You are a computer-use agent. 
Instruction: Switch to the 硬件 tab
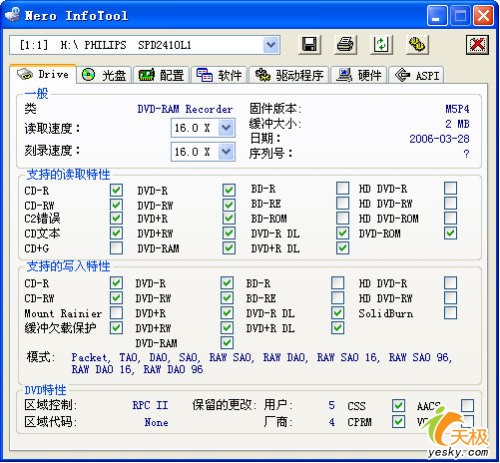(359, 75)
